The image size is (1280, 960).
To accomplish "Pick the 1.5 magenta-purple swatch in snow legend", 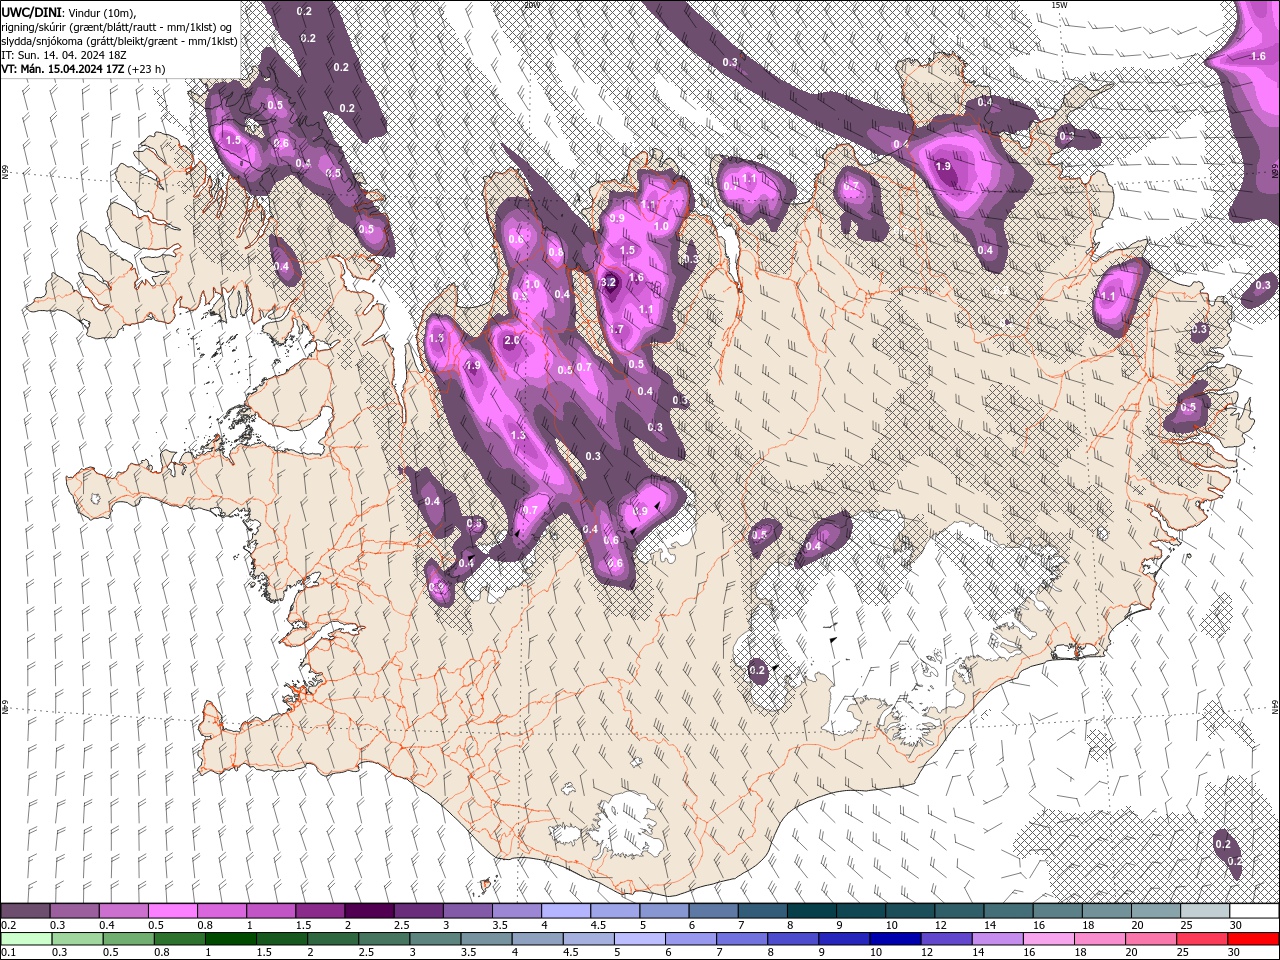I will click(320, 911).
